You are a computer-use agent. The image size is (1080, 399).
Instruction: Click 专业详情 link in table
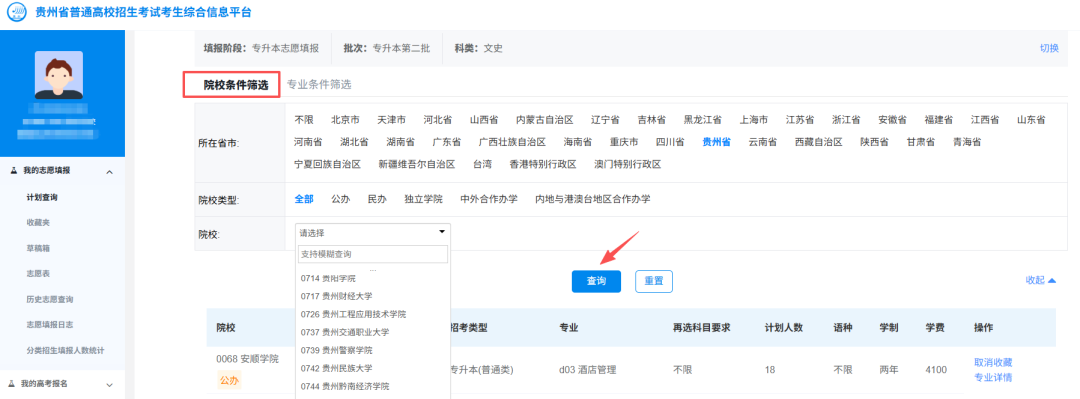[x=993, y=377]
